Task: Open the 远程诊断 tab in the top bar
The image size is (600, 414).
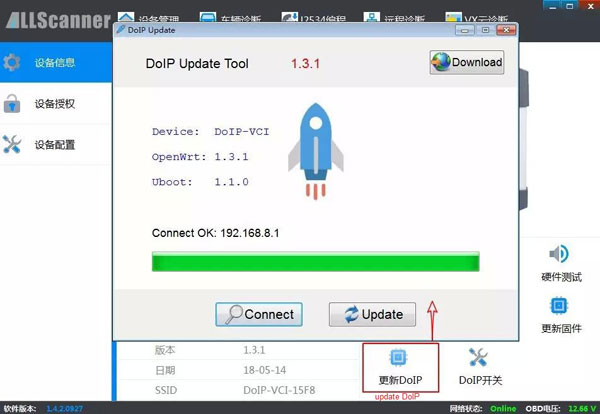Action: pyautogui.click(x=394, y=18)
